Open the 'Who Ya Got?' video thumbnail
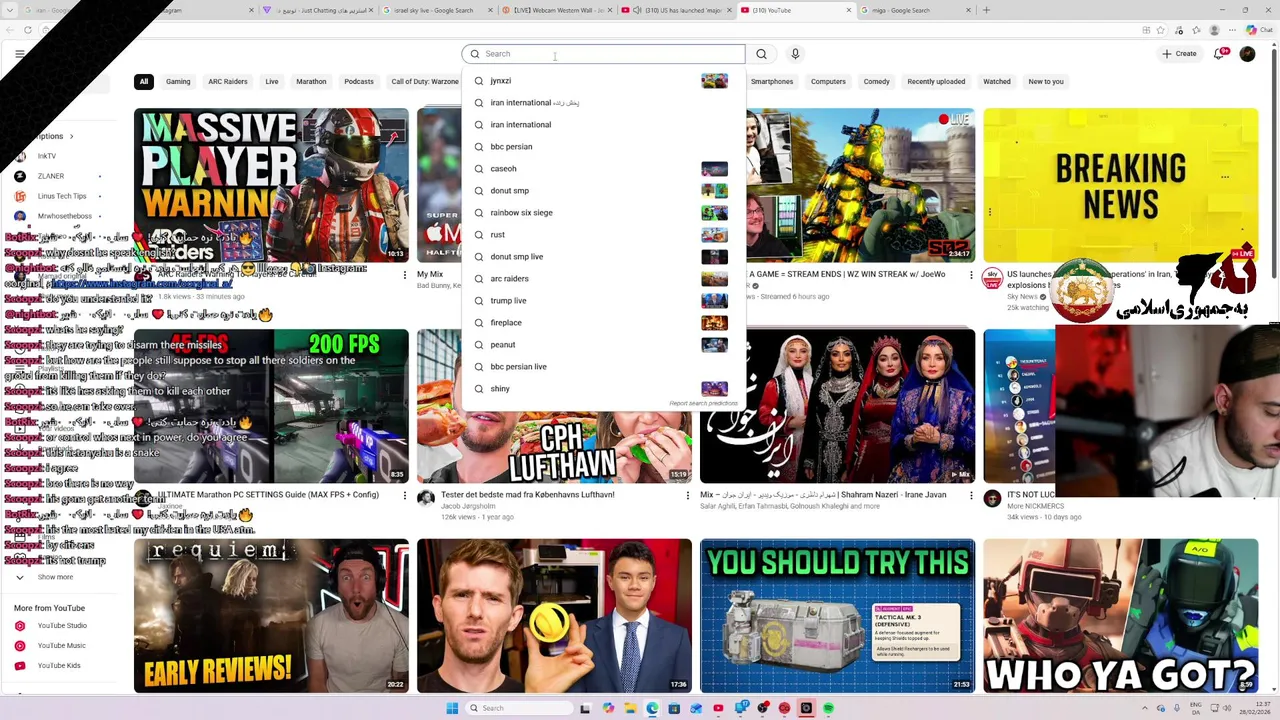Screen dimensions: 1280x720 pos(1120,616)
